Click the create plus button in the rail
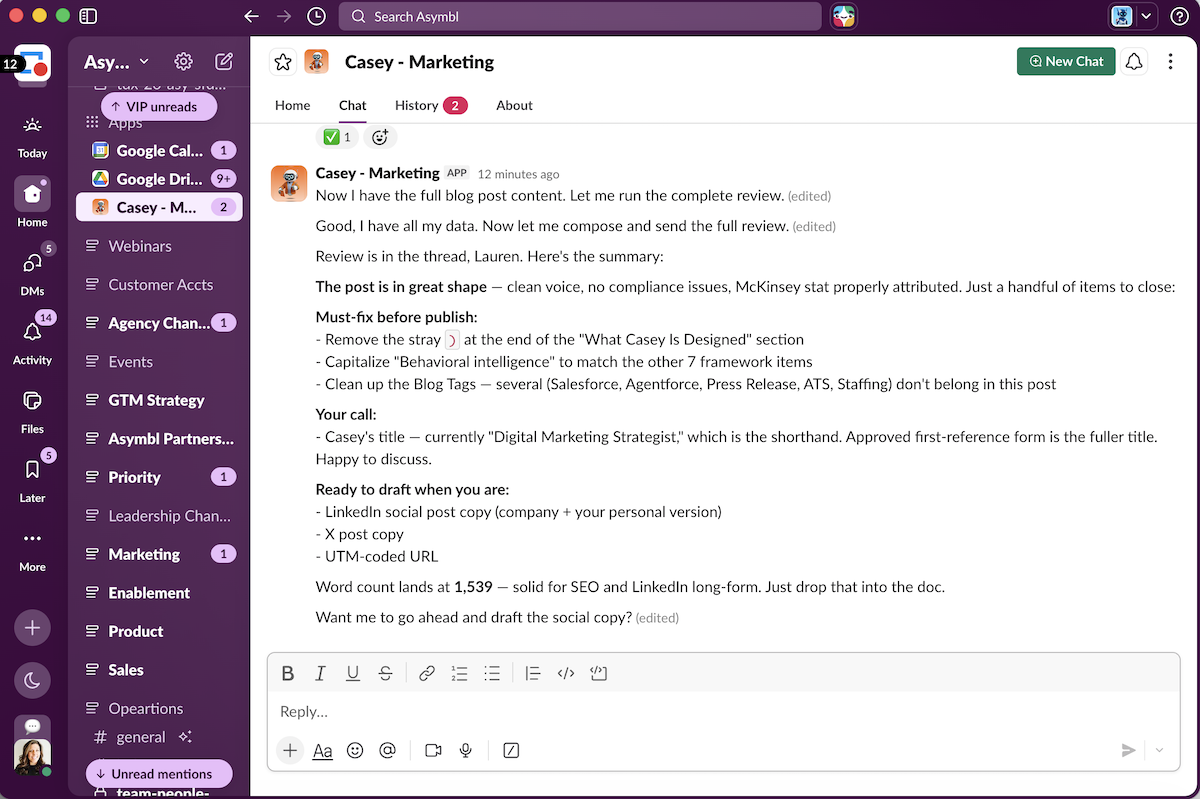Screen dimensions: 1200x799 click(32, 628)
